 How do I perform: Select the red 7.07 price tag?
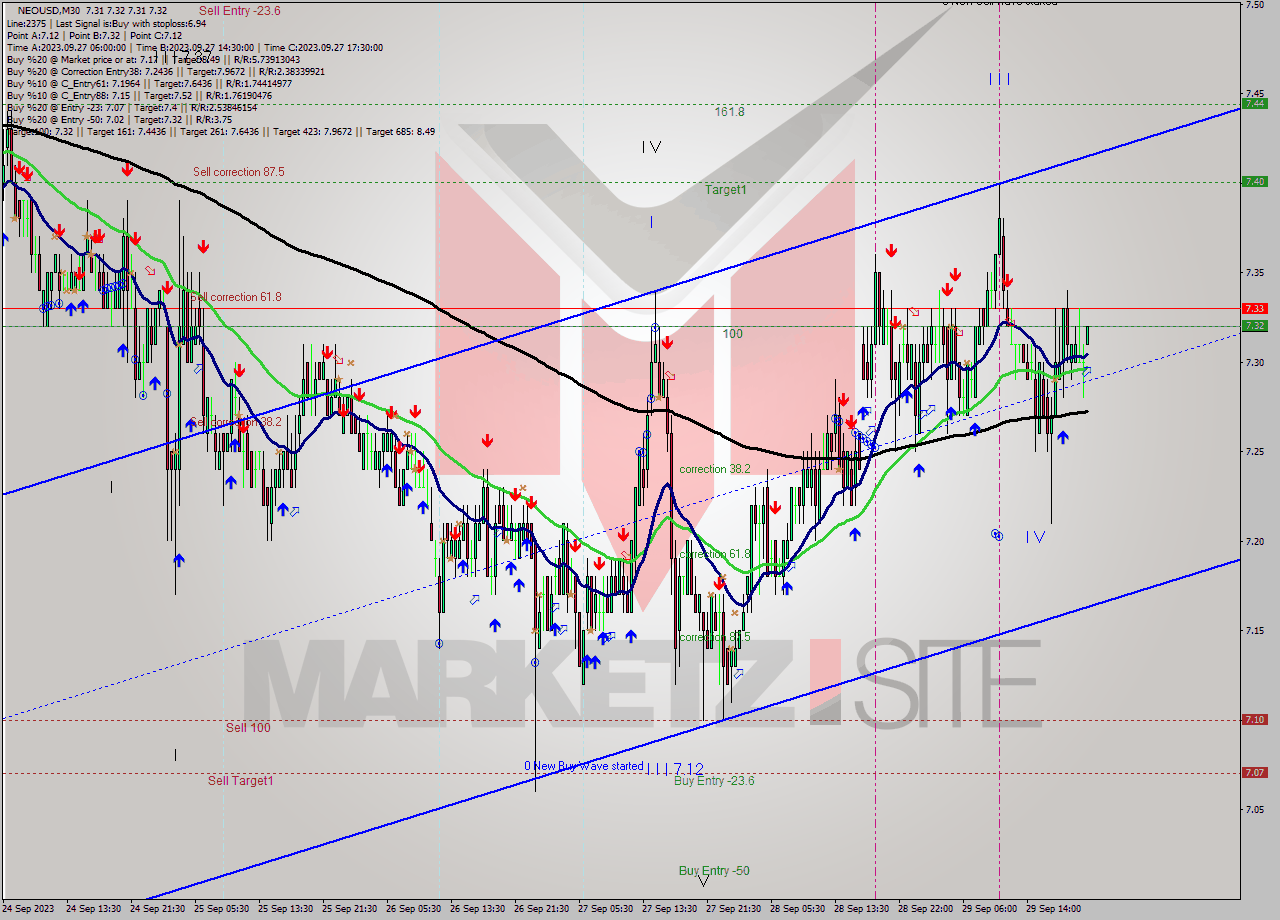(x=1254, y=772)
